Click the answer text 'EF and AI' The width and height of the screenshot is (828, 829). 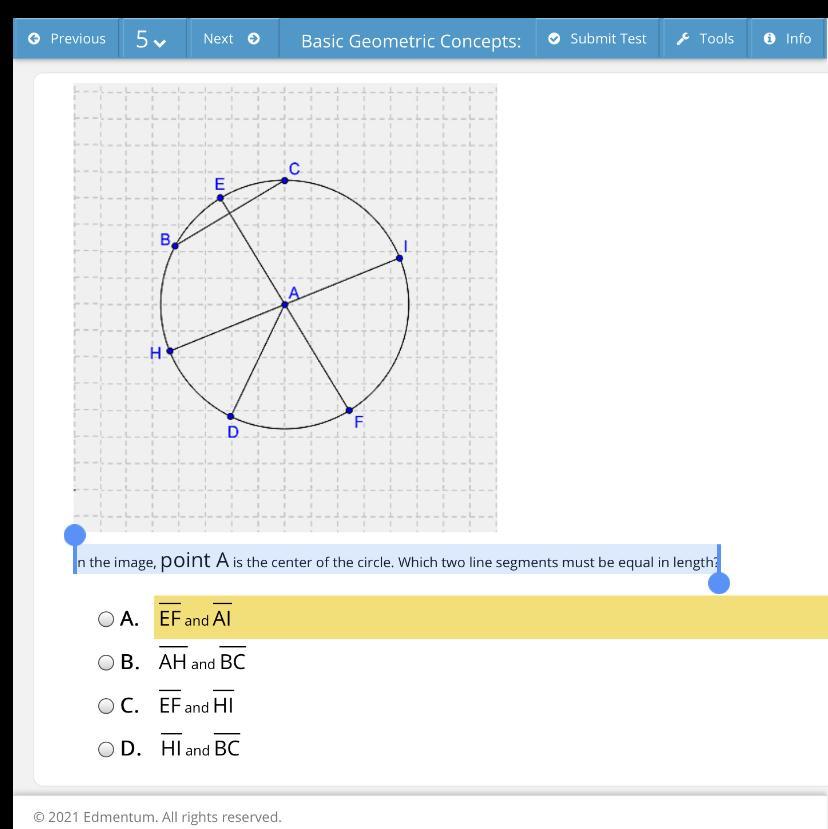tap(195, 616)
